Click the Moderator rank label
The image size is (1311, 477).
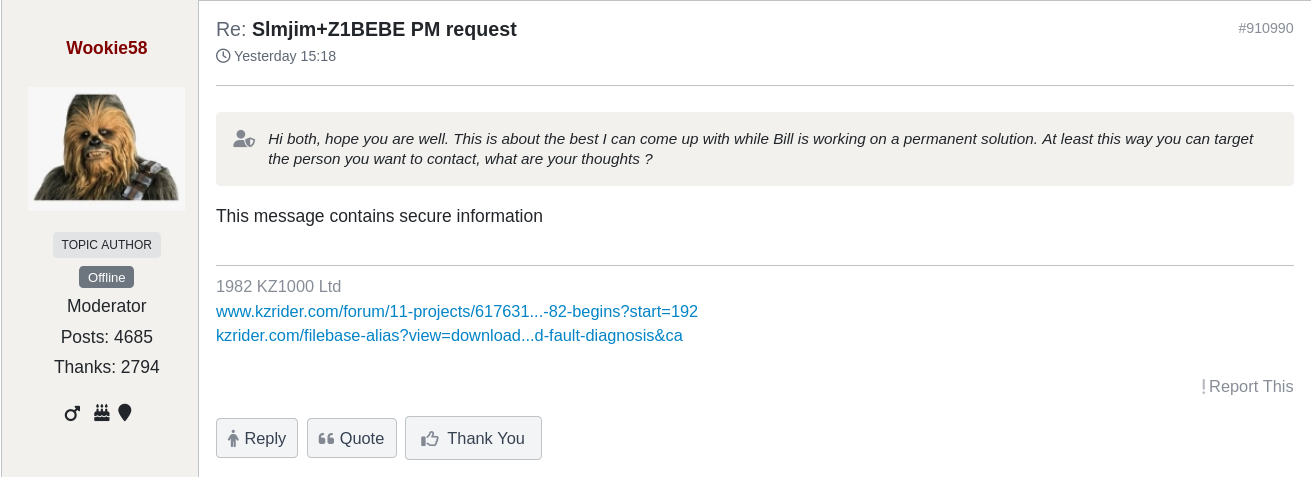(x=107, y=306)
